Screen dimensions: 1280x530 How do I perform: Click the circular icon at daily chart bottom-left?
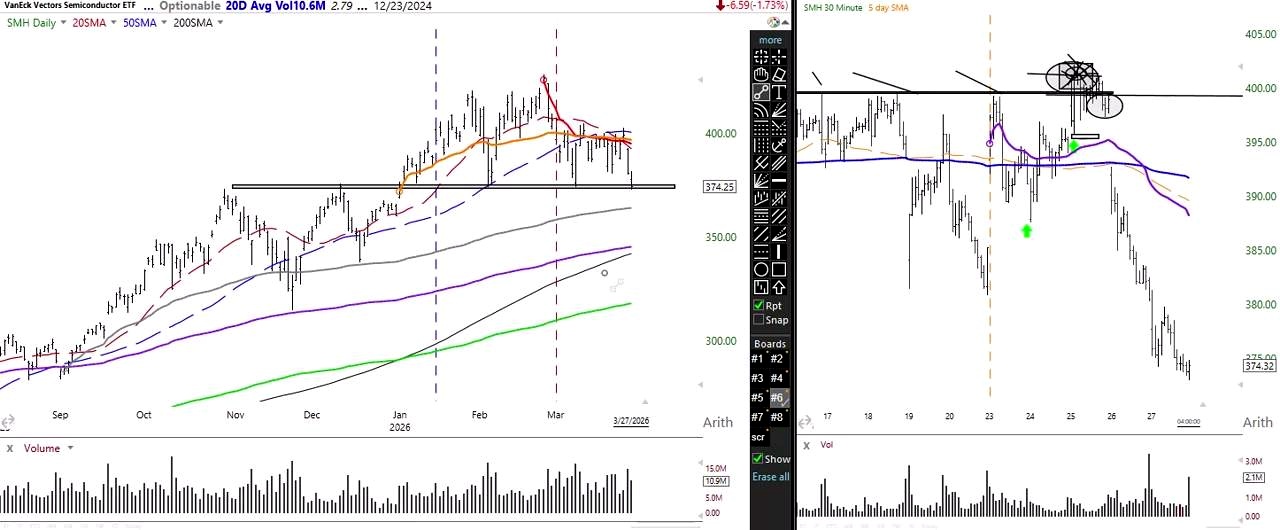[7, 422]
